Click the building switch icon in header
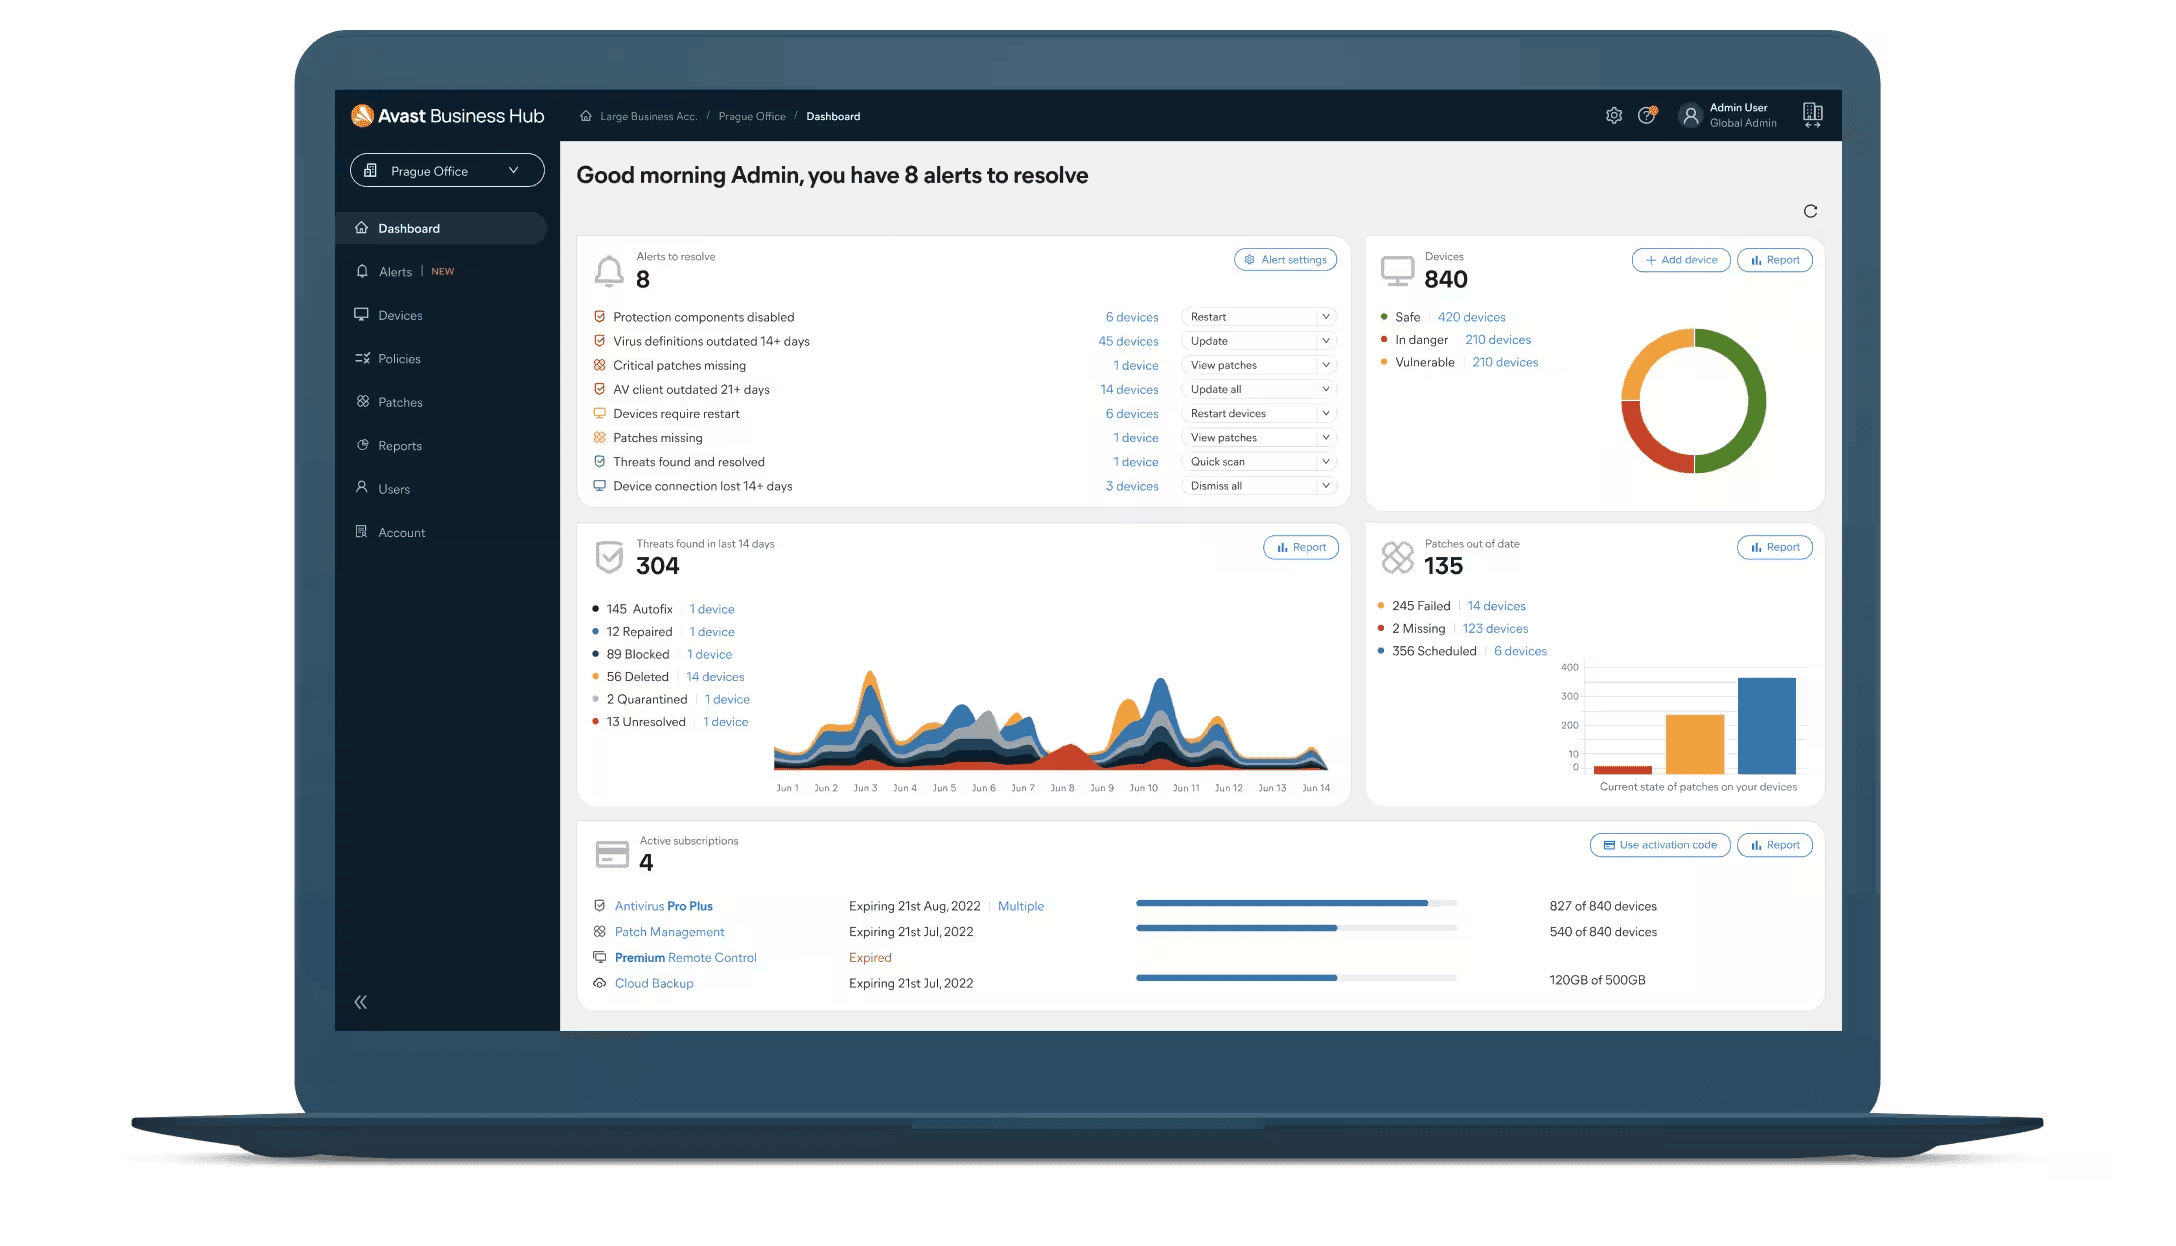Image resolution: width=2176 pixels, height=1246 pixels. pos(1812,115)
